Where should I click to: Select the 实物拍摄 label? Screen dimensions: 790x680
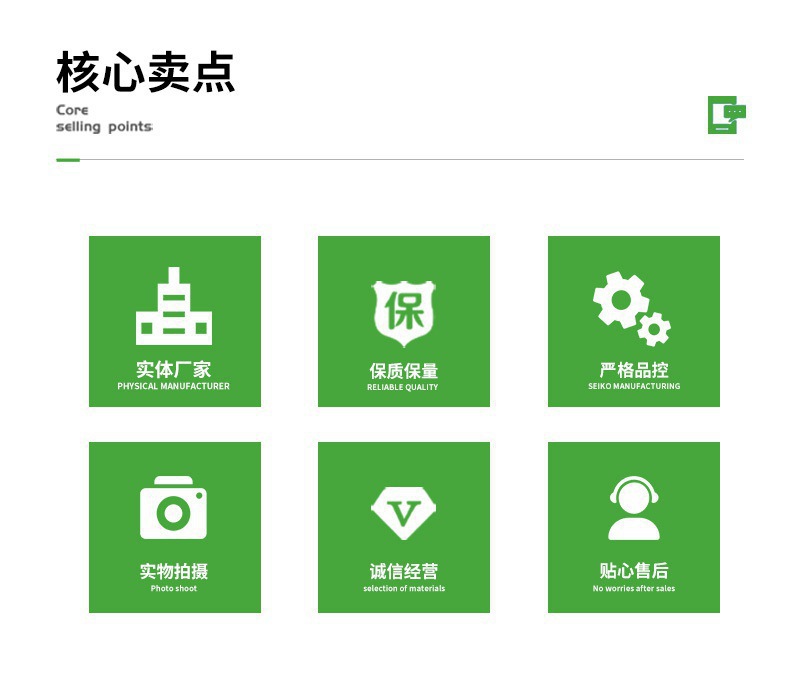pyautogui.click(x=174, y=571)
